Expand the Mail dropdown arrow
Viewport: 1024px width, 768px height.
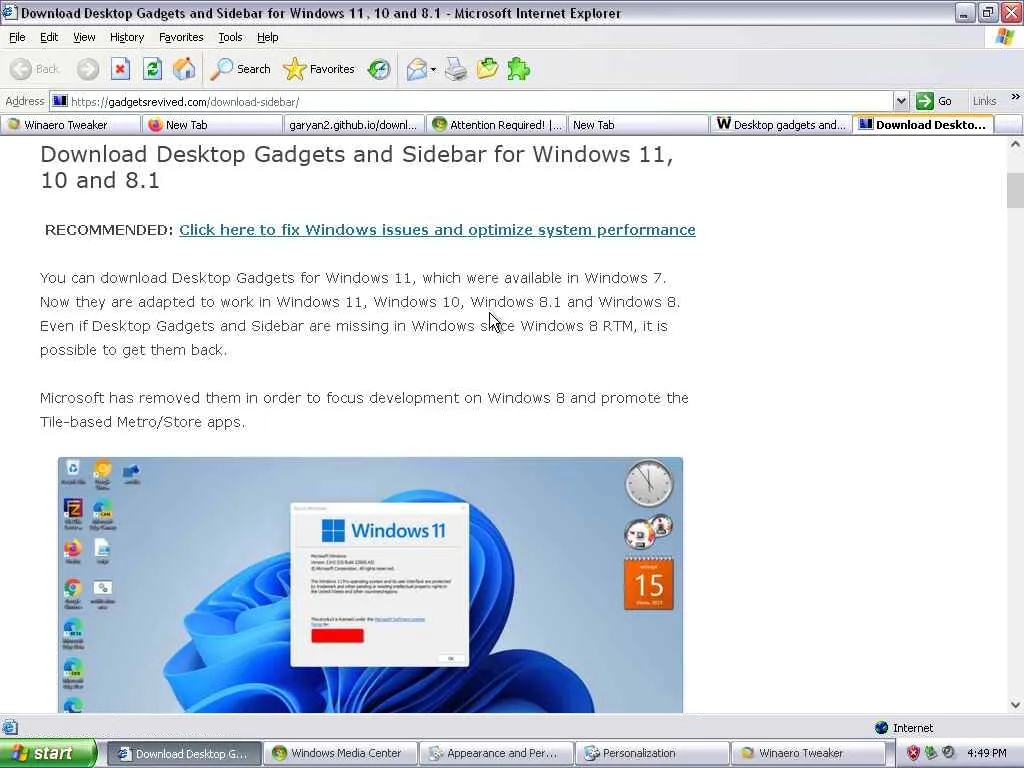click(433, 70)
